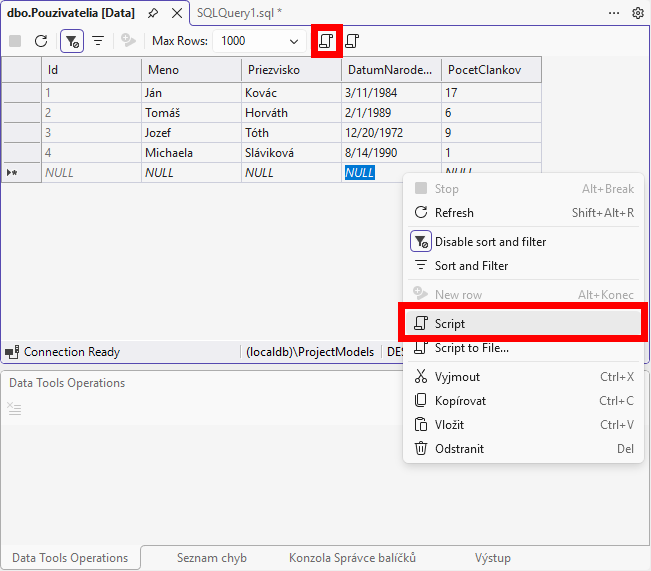Click the cell containing Tóth

291,132
